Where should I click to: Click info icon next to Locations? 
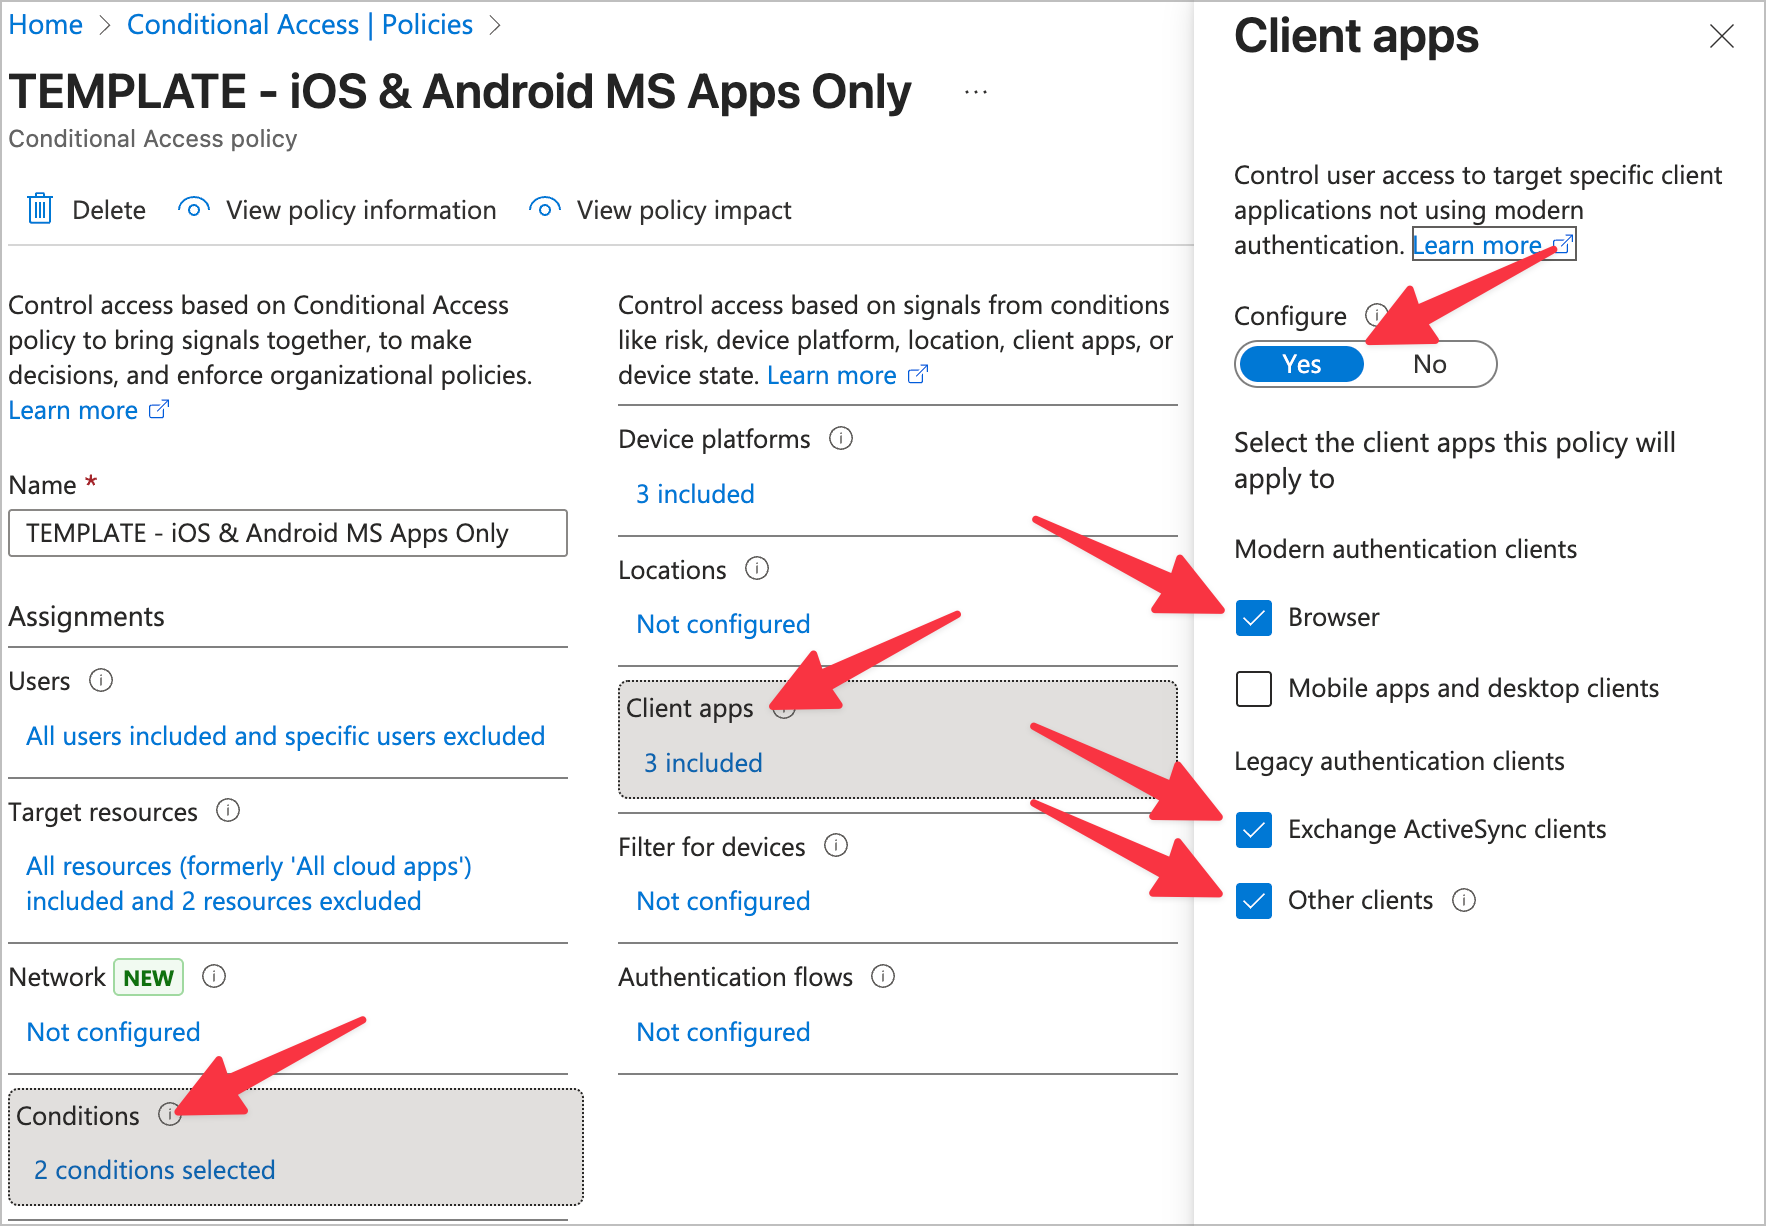[x=757, y=569]
